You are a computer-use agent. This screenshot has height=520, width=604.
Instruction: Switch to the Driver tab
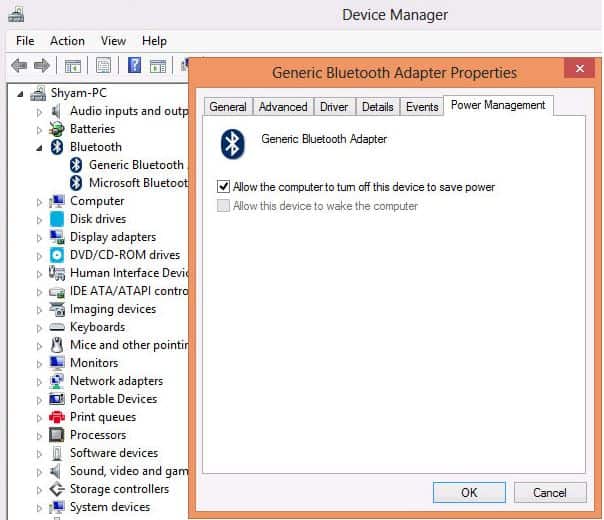[334, 107]
